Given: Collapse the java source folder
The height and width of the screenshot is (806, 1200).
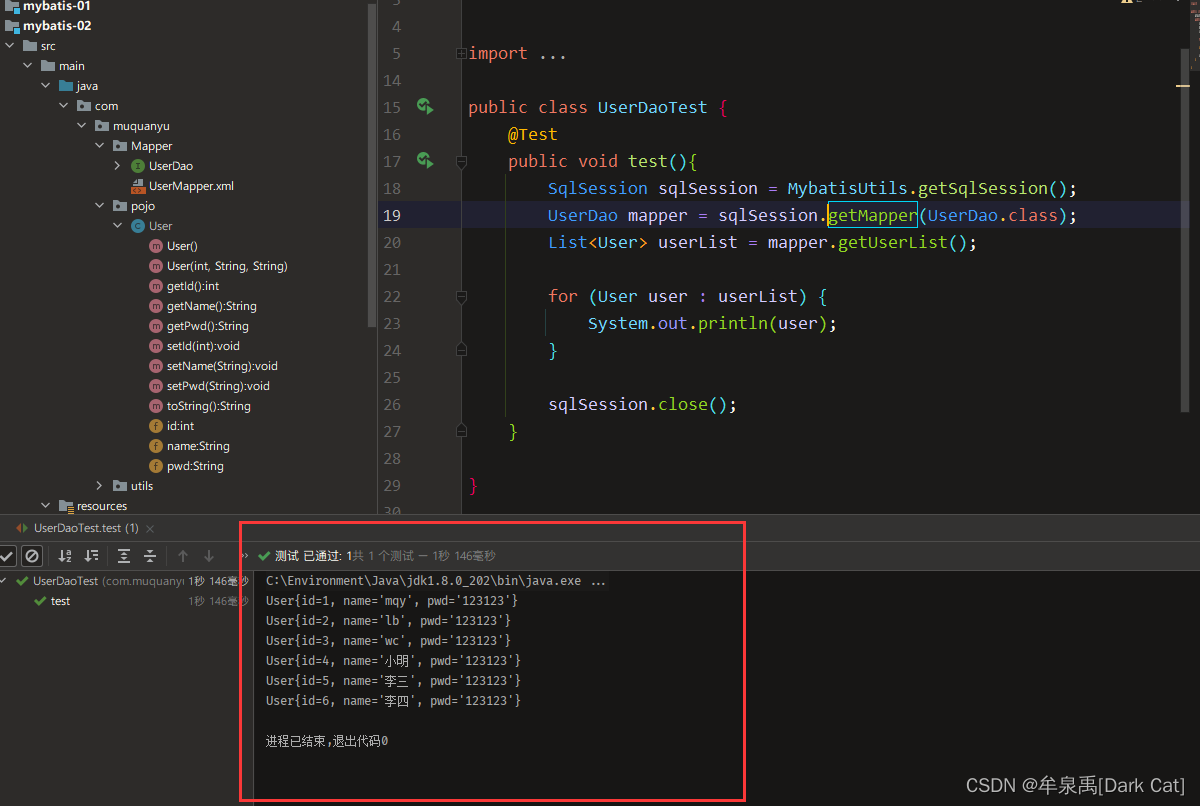Looking at the screenshot, I should click(46, 86).
